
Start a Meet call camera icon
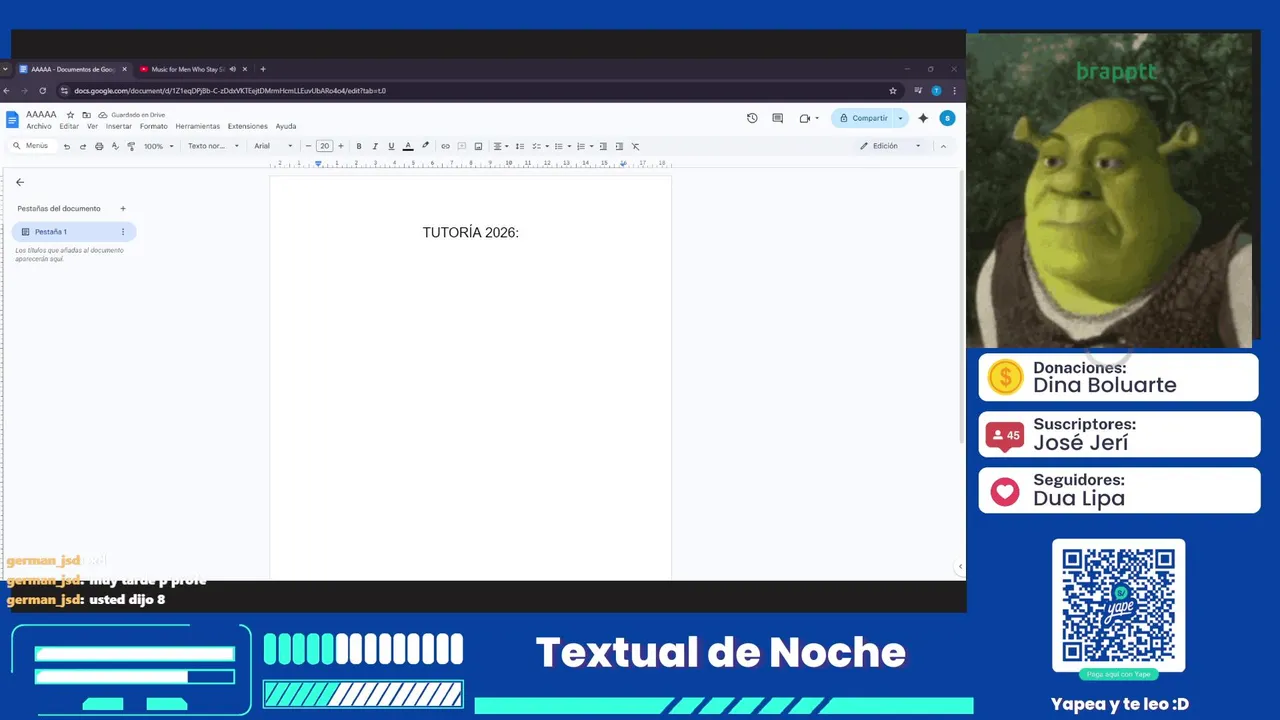point(805,118)
